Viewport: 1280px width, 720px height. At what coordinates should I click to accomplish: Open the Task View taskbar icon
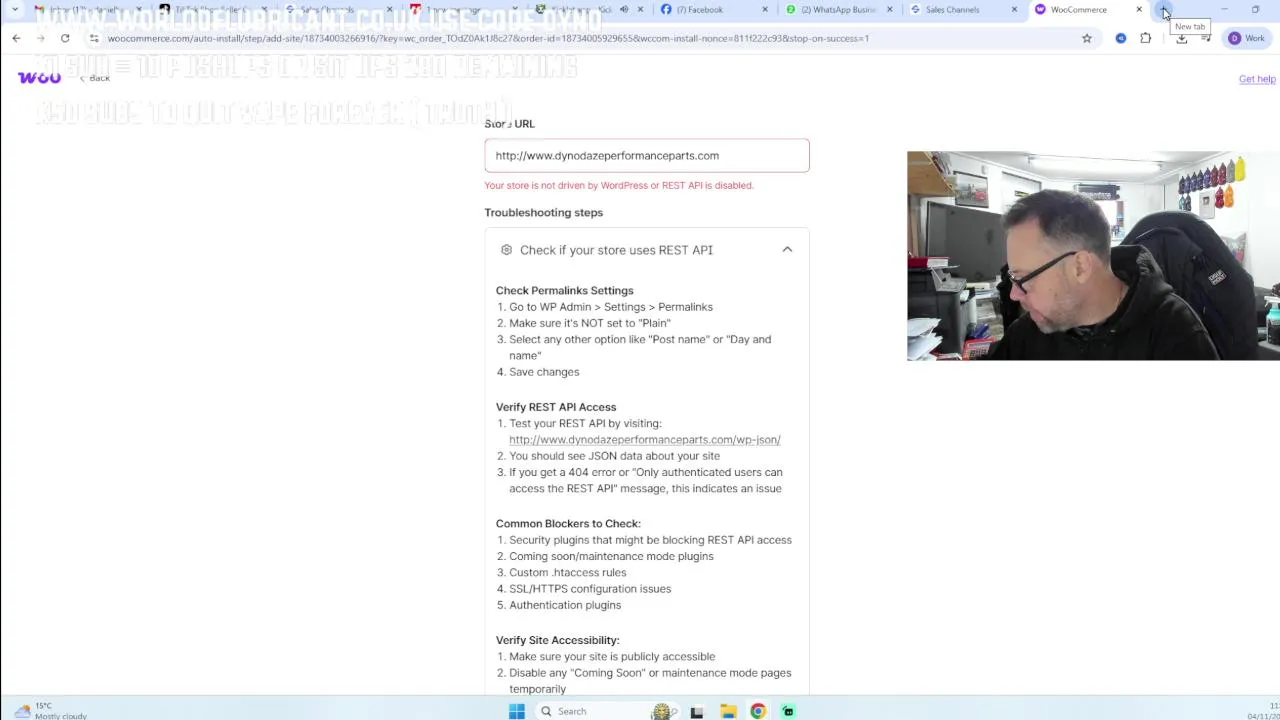coord(697,711)
